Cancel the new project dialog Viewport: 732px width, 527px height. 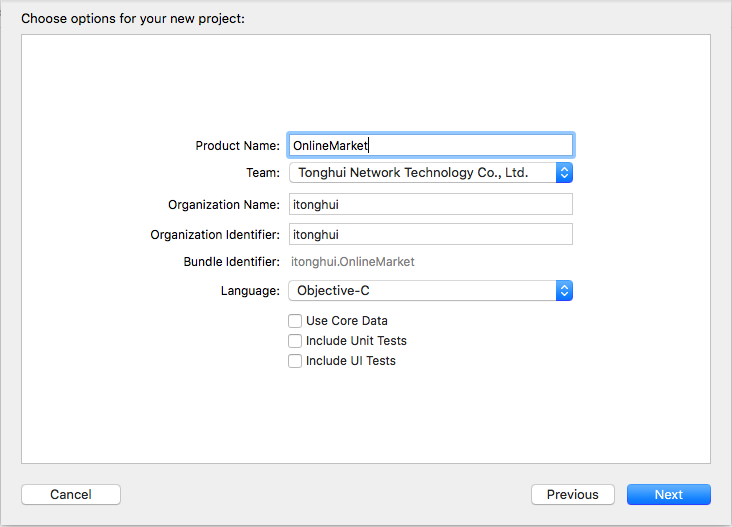71,494
